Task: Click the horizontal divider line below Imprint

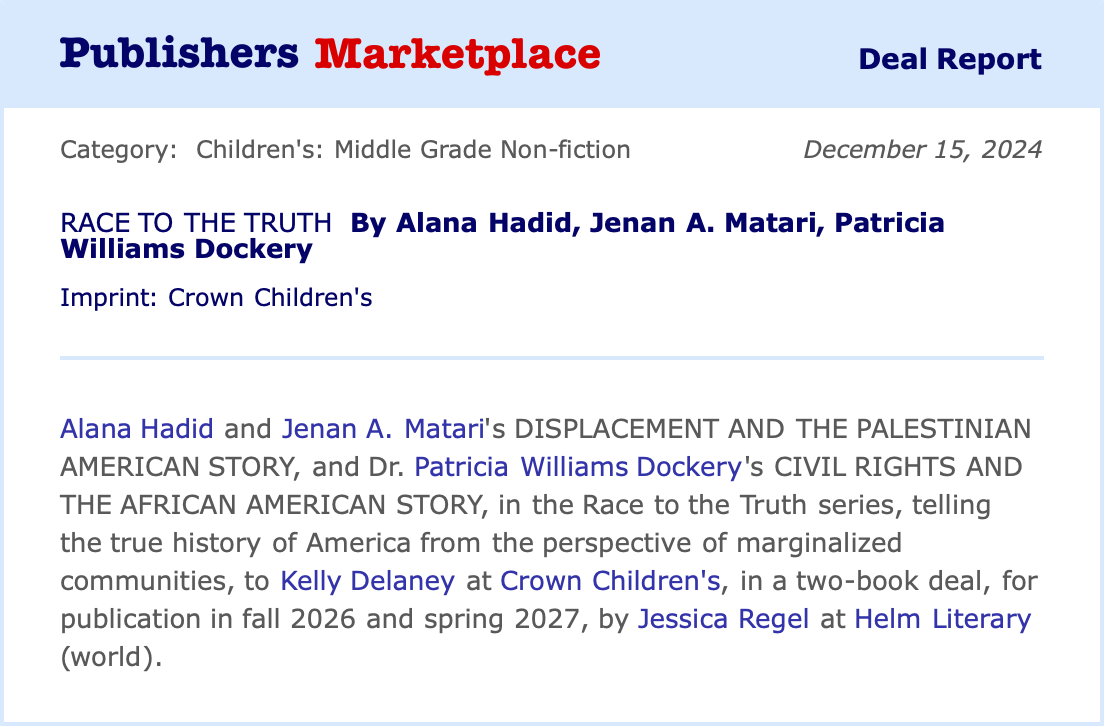Action: (x=552, y=357)
